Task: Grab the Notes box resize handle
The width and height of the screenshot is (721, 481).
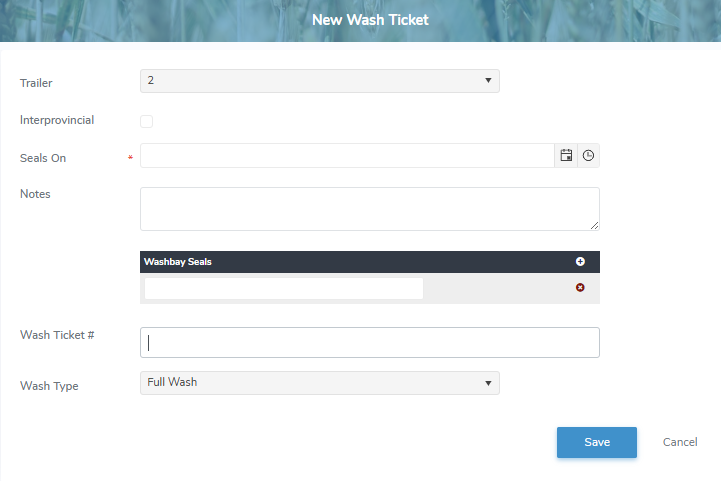Action: pos(595,226)
